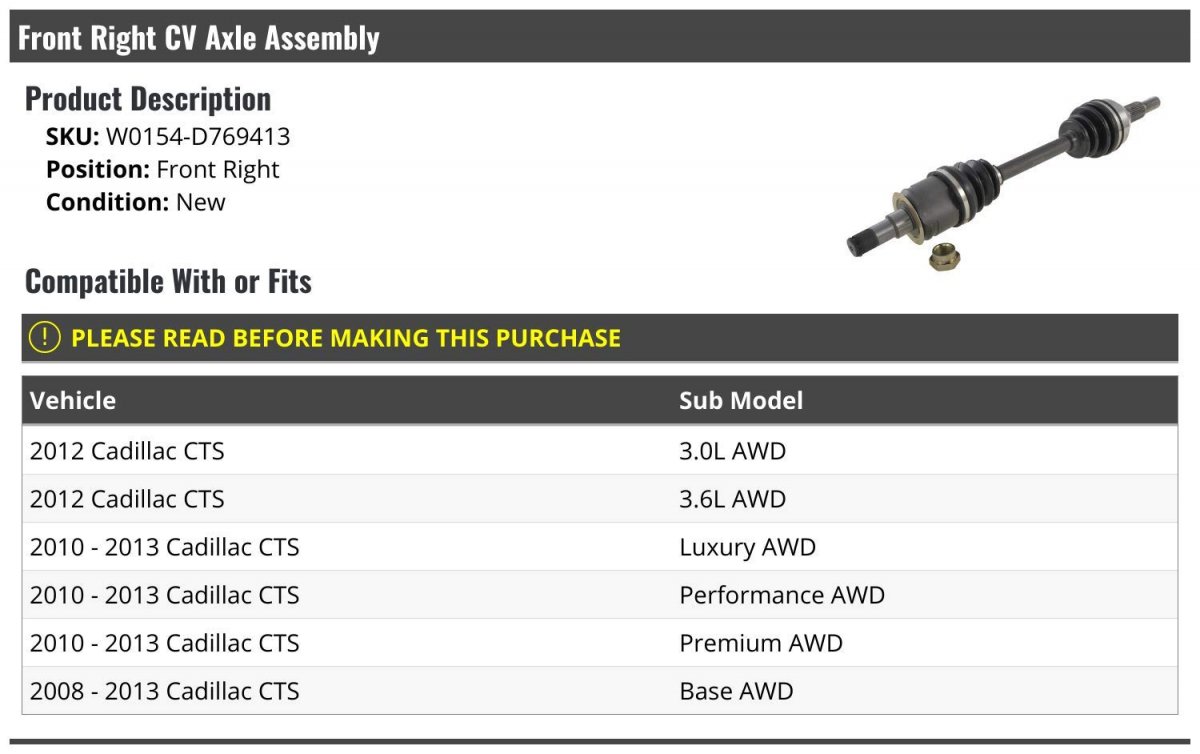Click the Front Right CV Axle Assembly title
The image size is (1200, 754).
pyautogui.click(x=199, y=38)
